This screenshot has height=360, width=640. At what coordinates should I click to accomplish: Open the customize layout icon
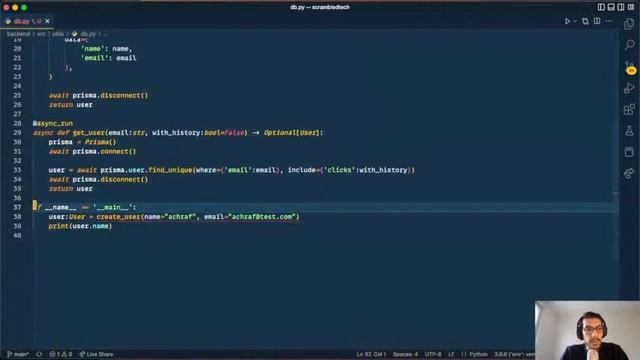(631, 7)
